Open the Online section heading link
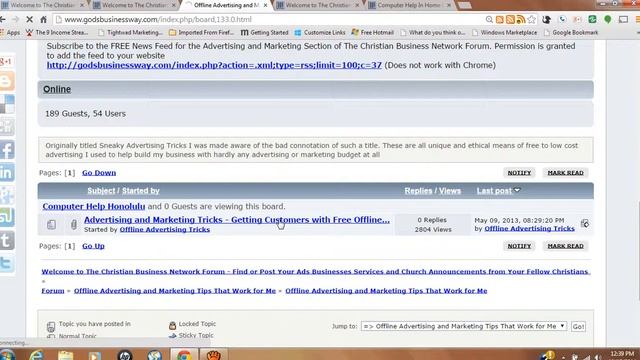640x360 pixels. [x=57, y=89]
